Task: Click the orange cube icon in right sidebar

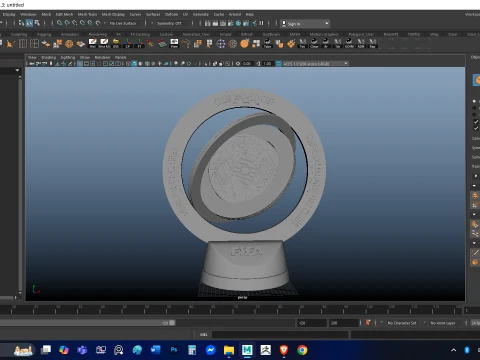Action: (x=477, y=80)
